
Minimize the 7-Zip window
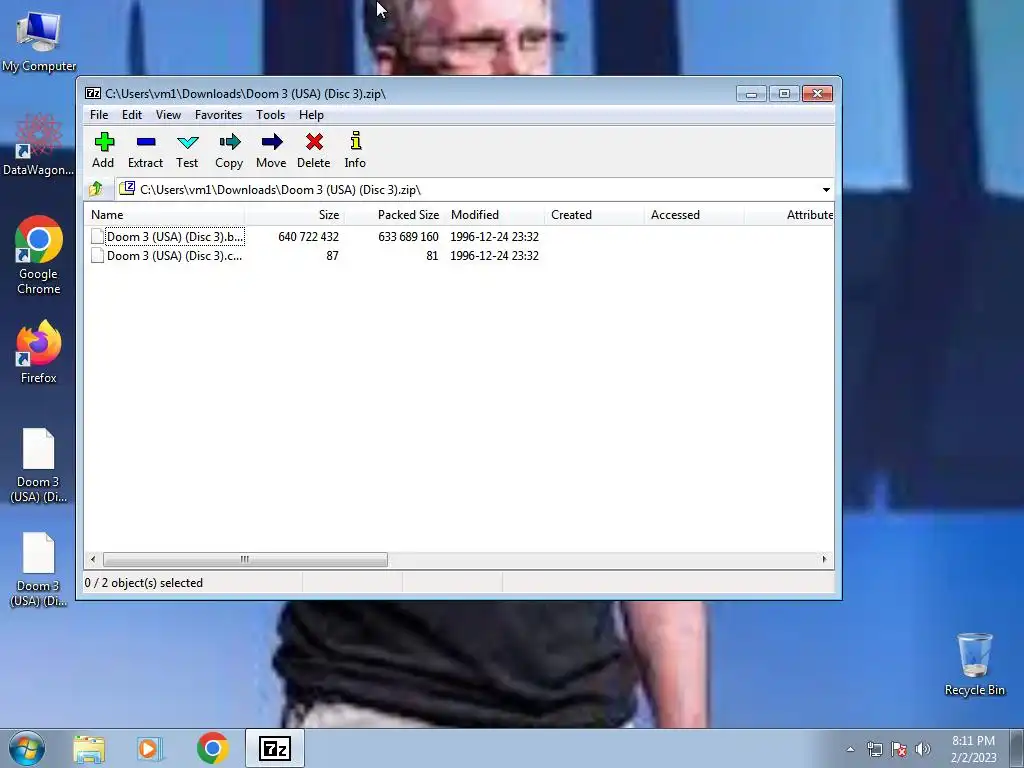tap(751, 93)
